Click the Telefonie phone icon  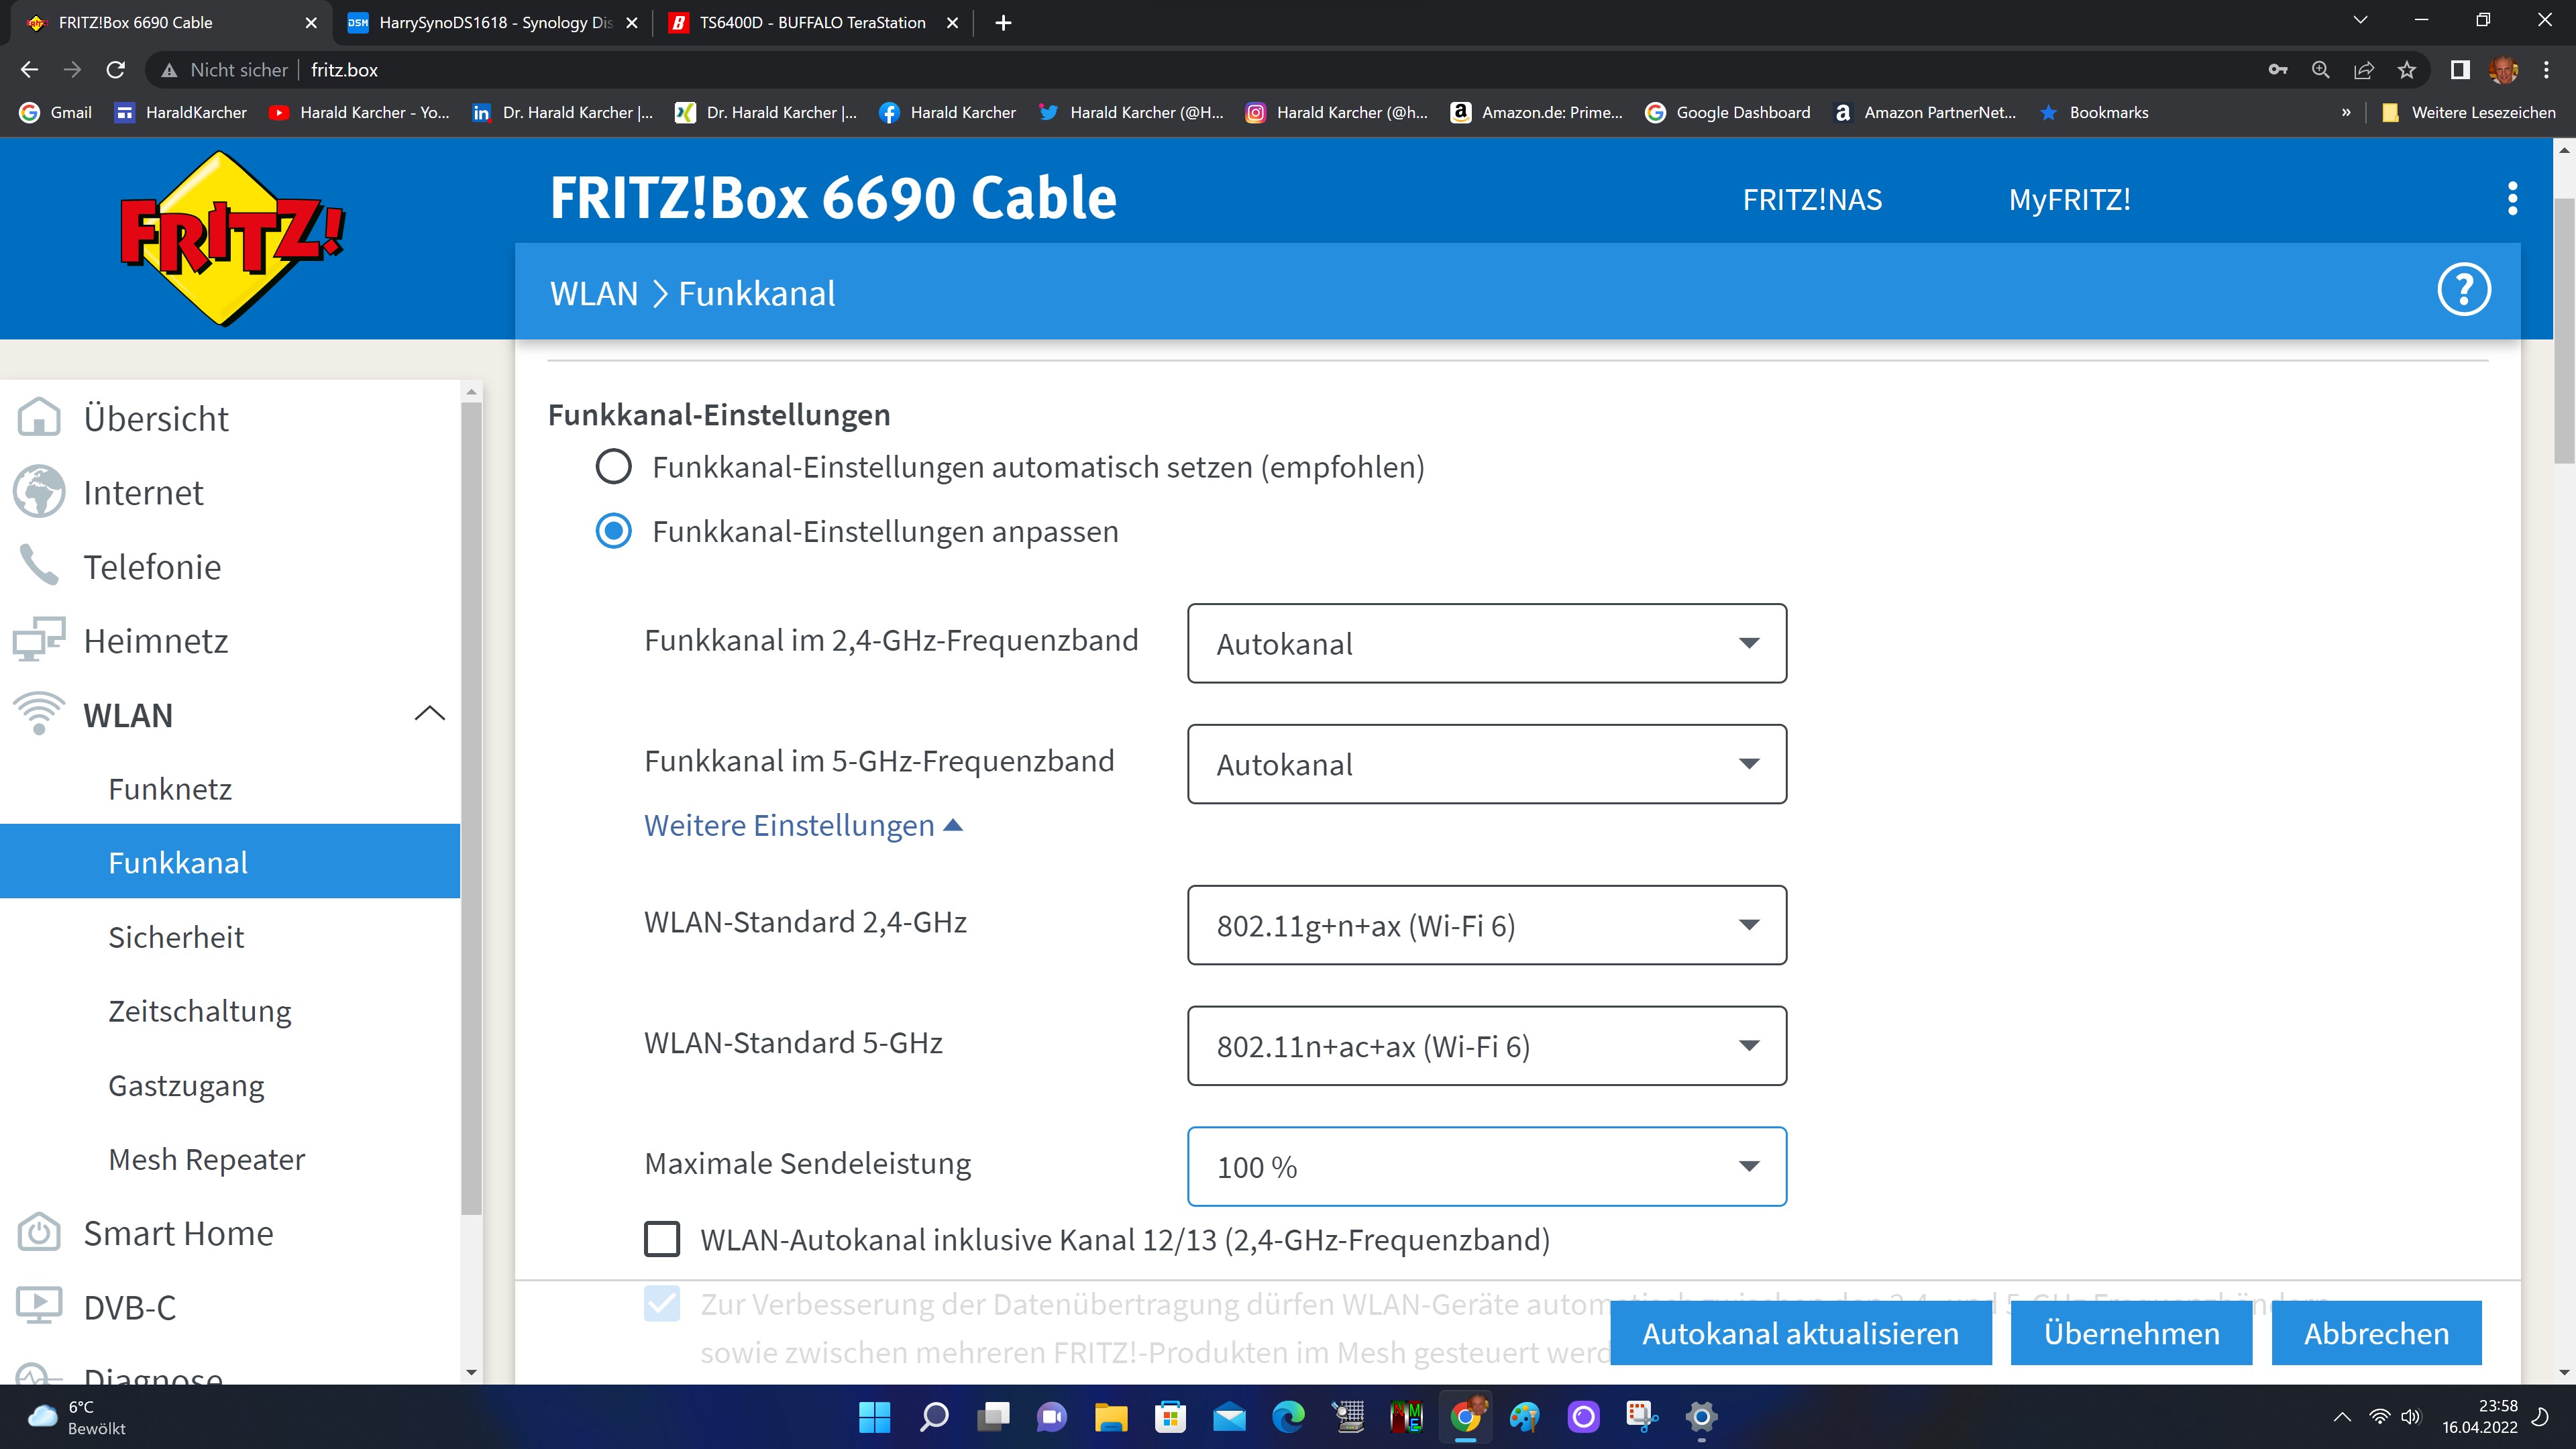click(39, 566)
